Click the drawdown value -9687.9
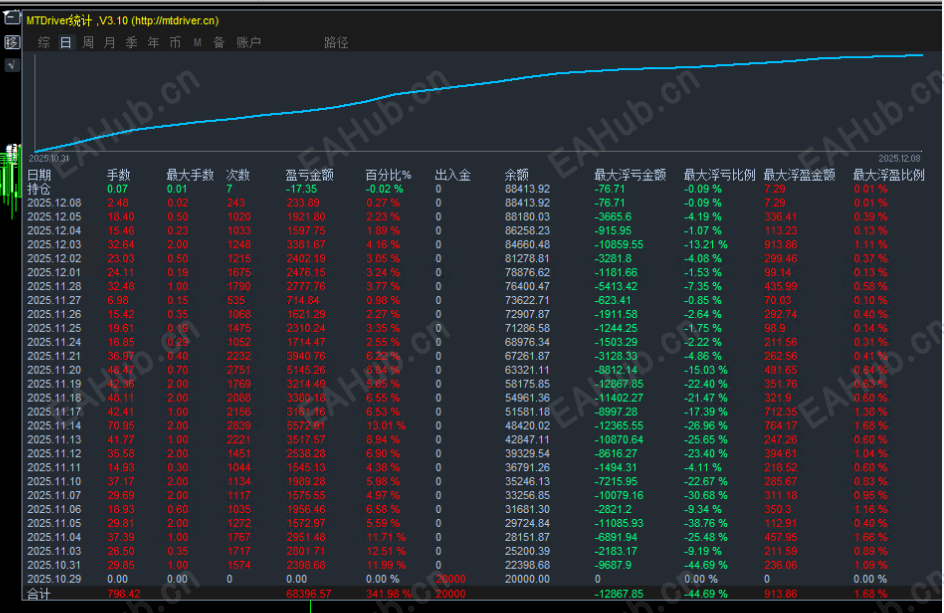Image resolution: width=944 pixels, height=613 pixels. point(613,565)
